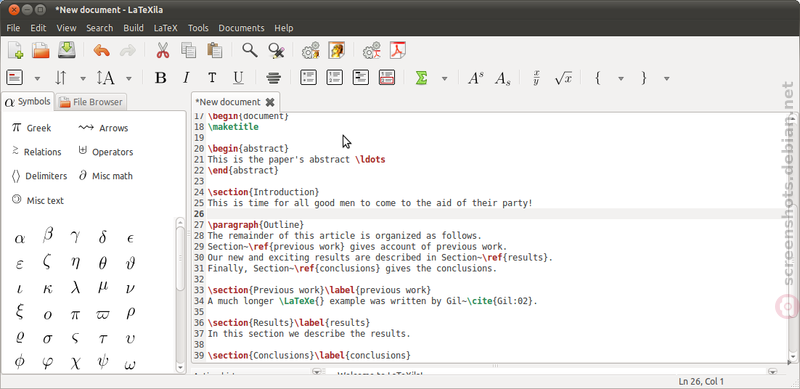Open search and replace icon
Viewport: 800px width, 389px height.
click(x=276, y=50)
